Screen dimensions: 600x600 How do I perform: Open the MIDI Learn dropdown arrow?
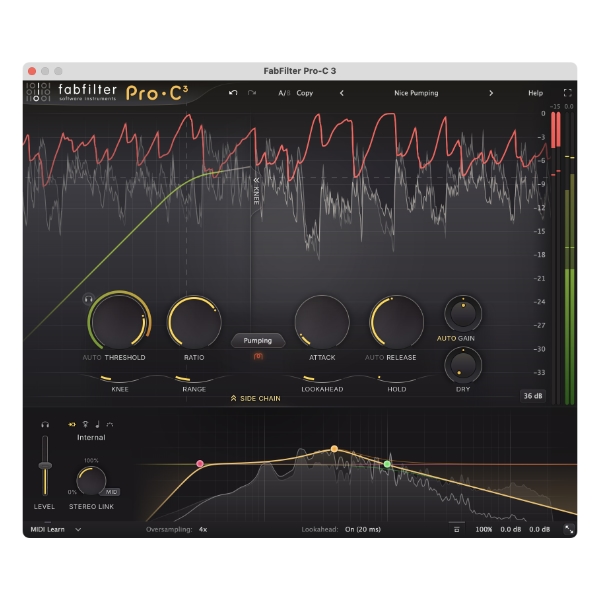[78, 530]
